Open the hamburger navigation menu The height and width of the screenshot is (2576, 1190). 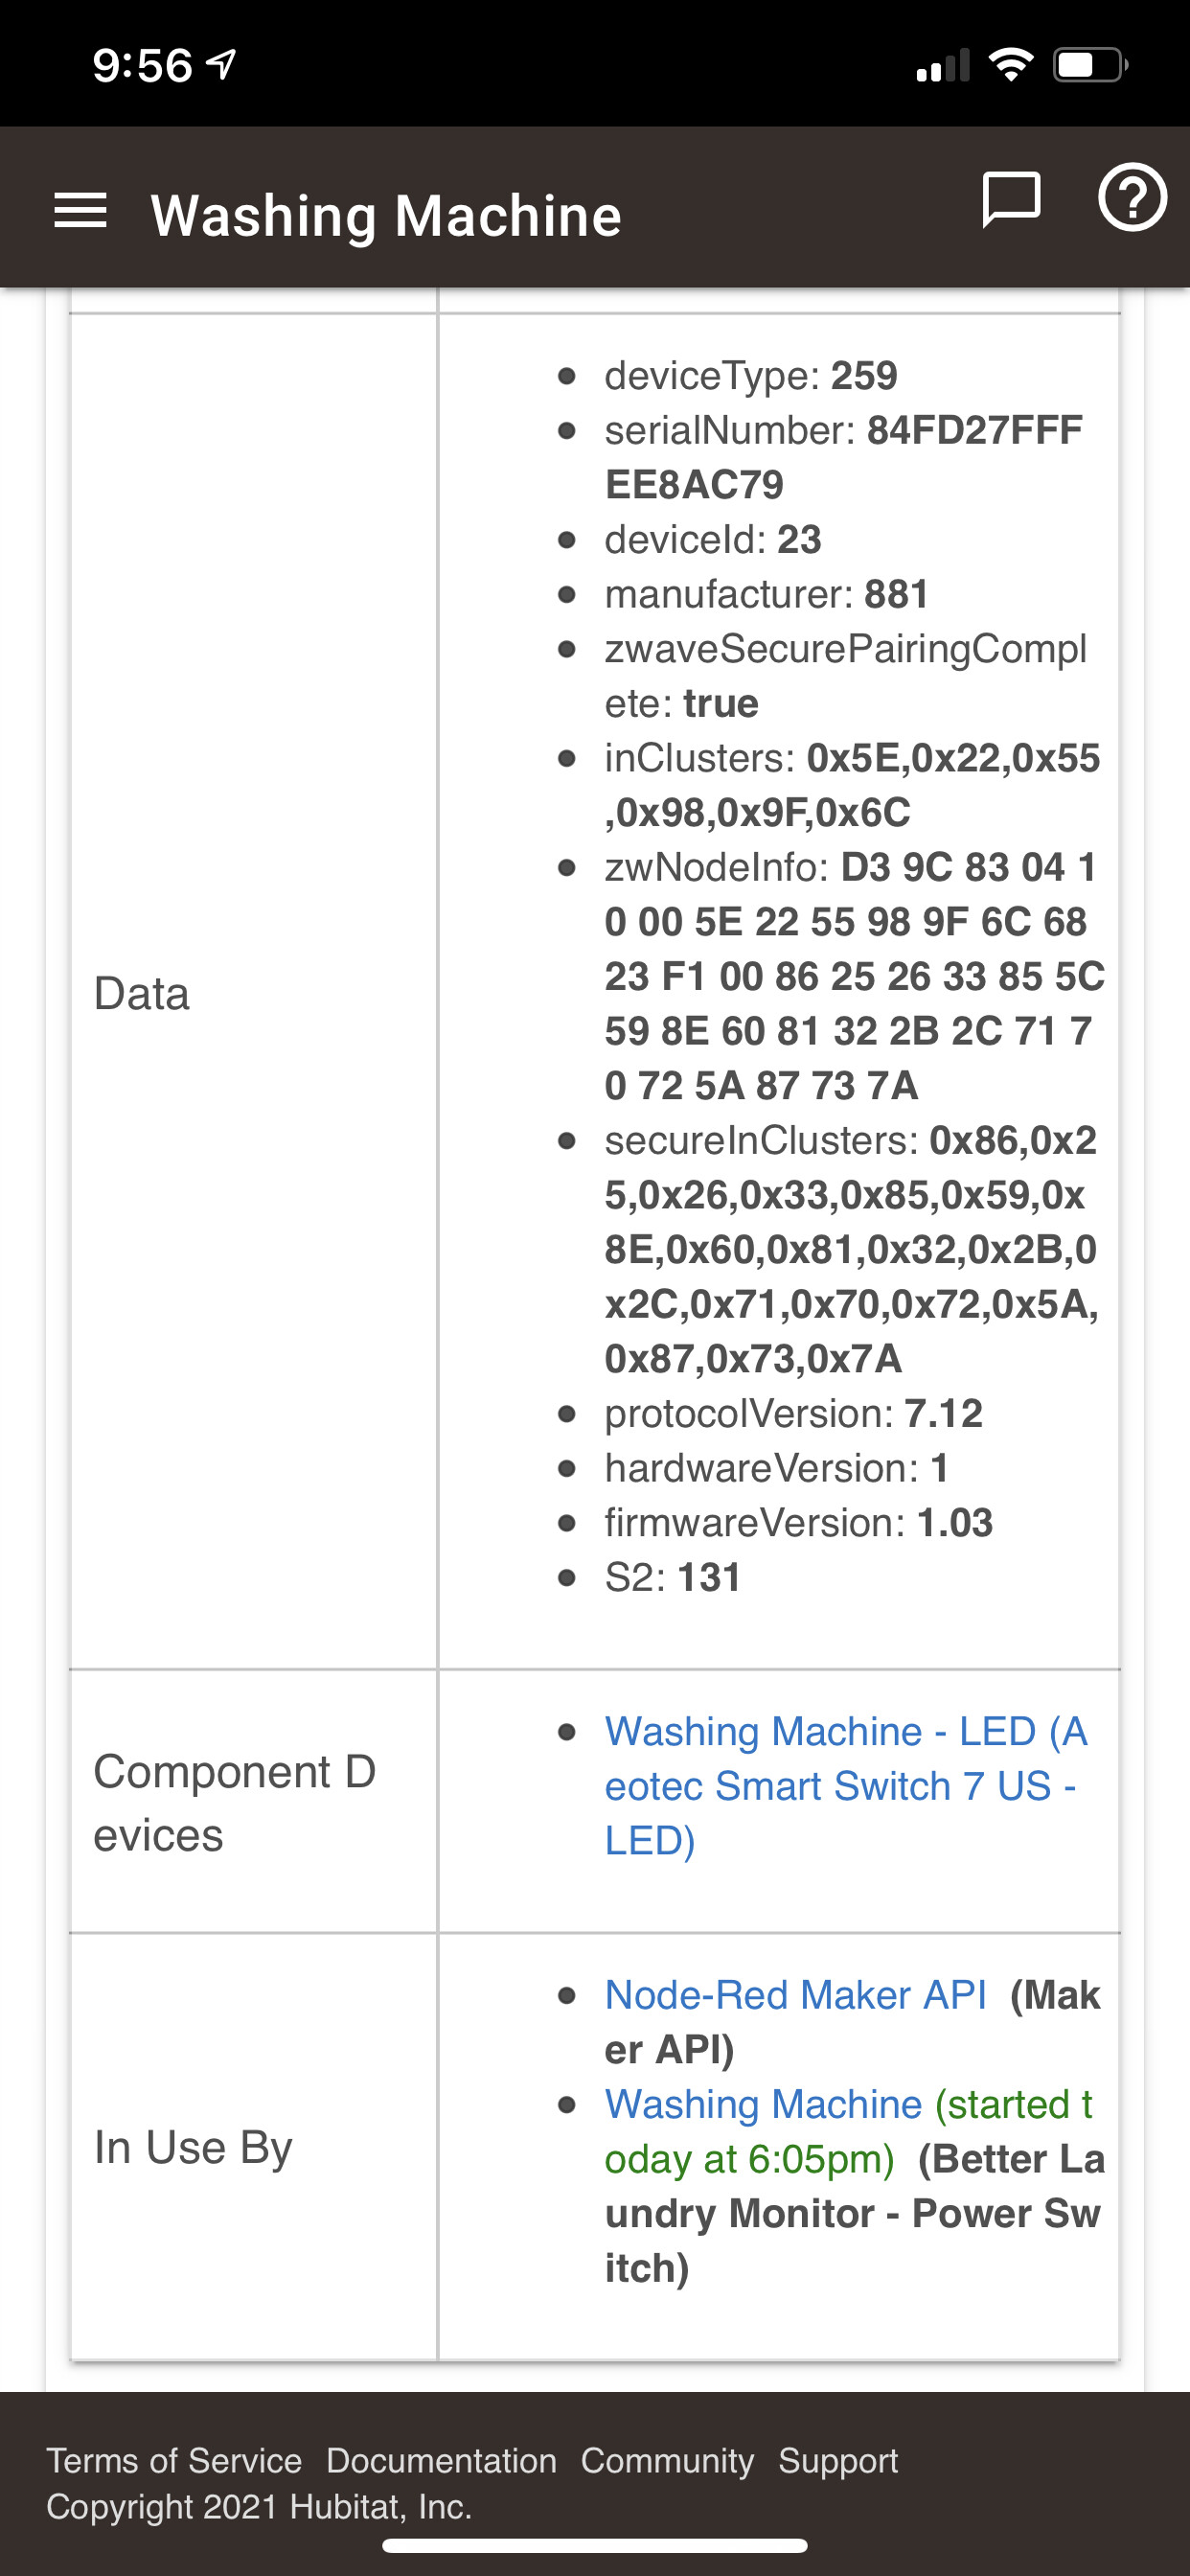pos(80,211)
